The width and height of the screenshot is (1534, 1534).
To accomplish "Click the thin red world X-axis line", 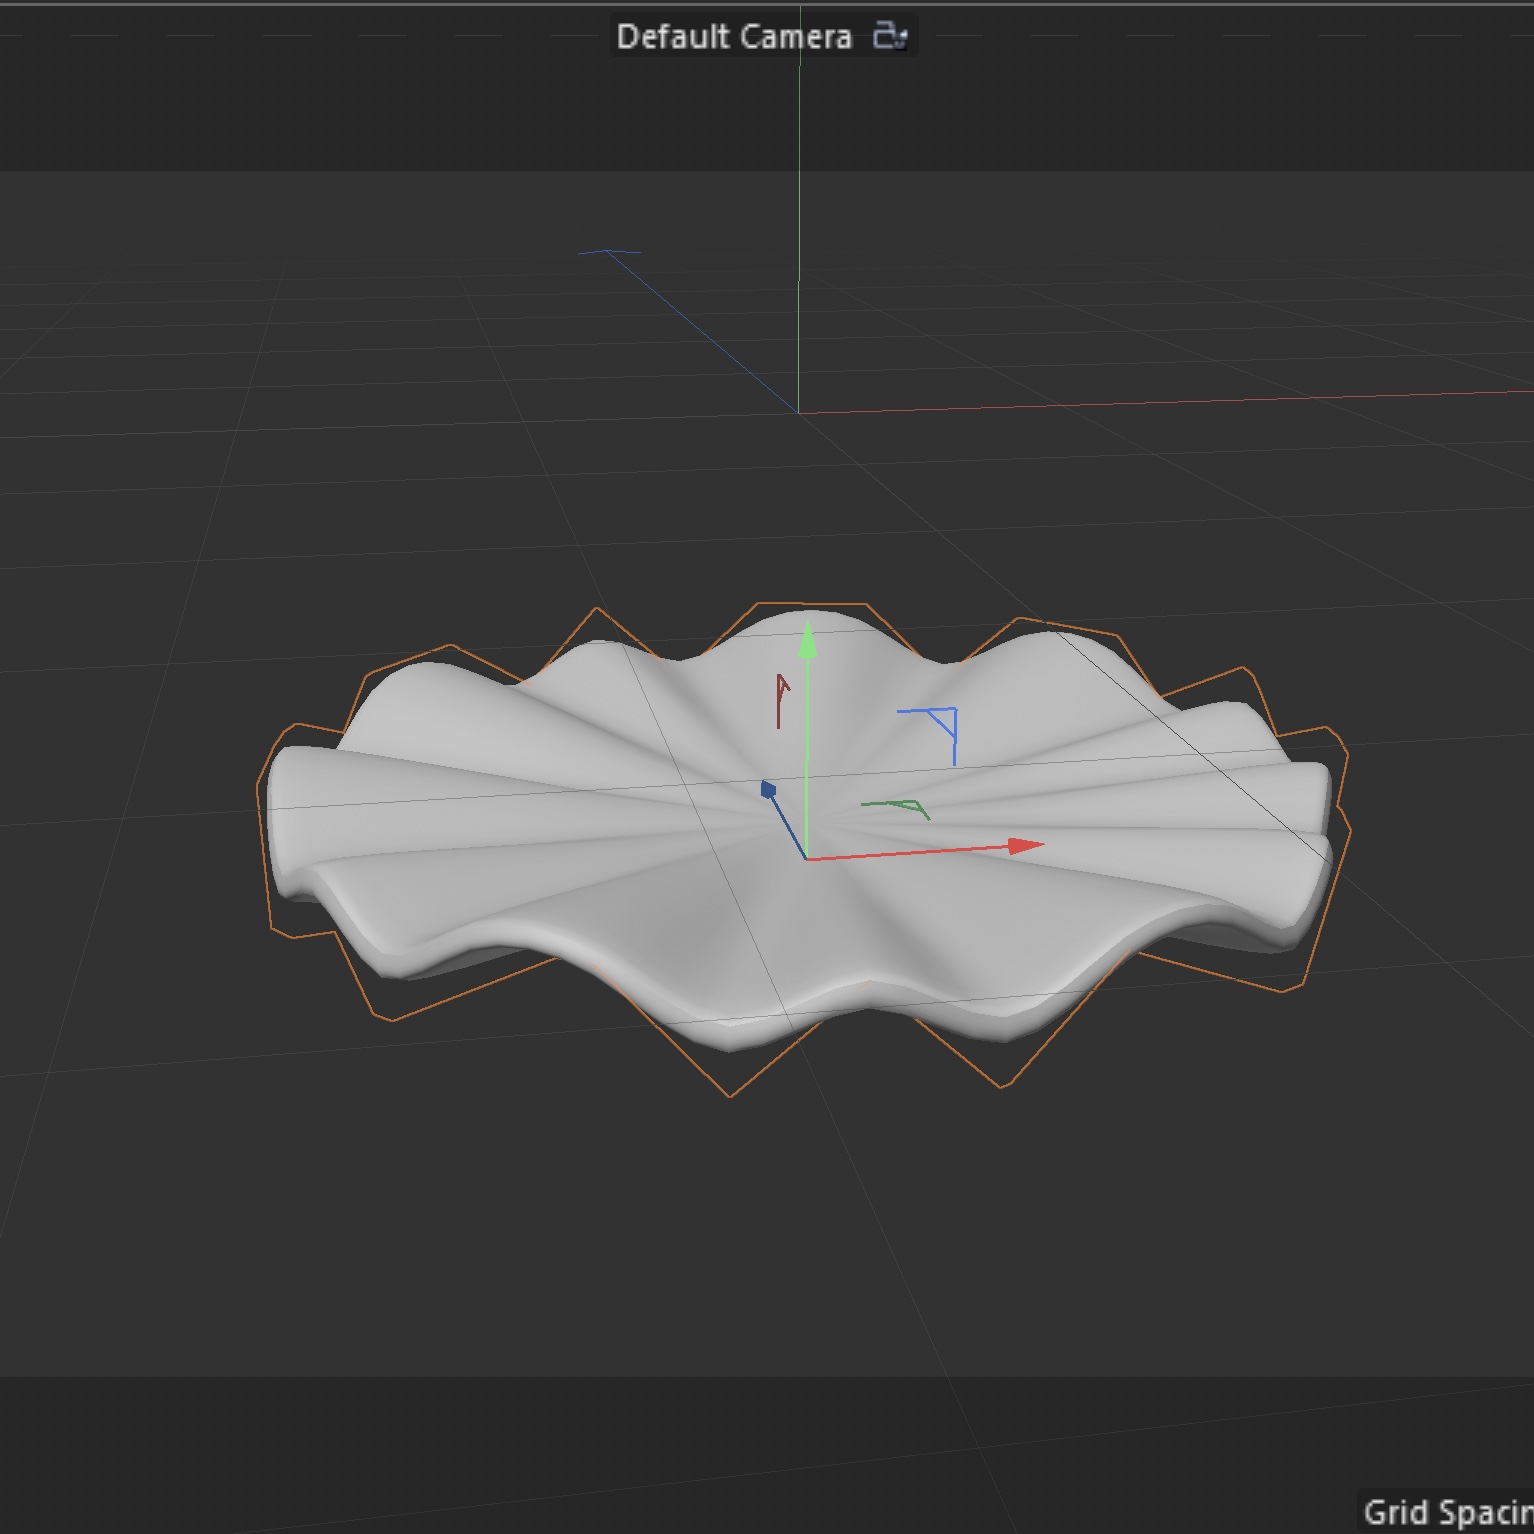I will point(1150,402).
